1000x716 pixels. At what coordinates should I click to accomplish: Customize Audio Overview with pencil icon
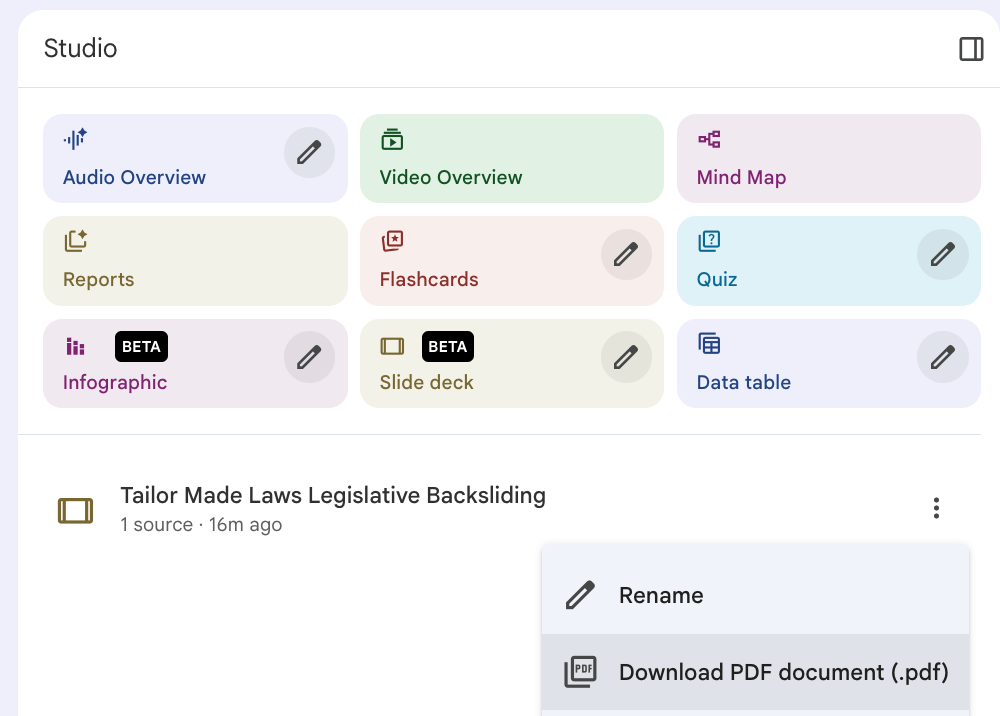(x=309, y=153)
